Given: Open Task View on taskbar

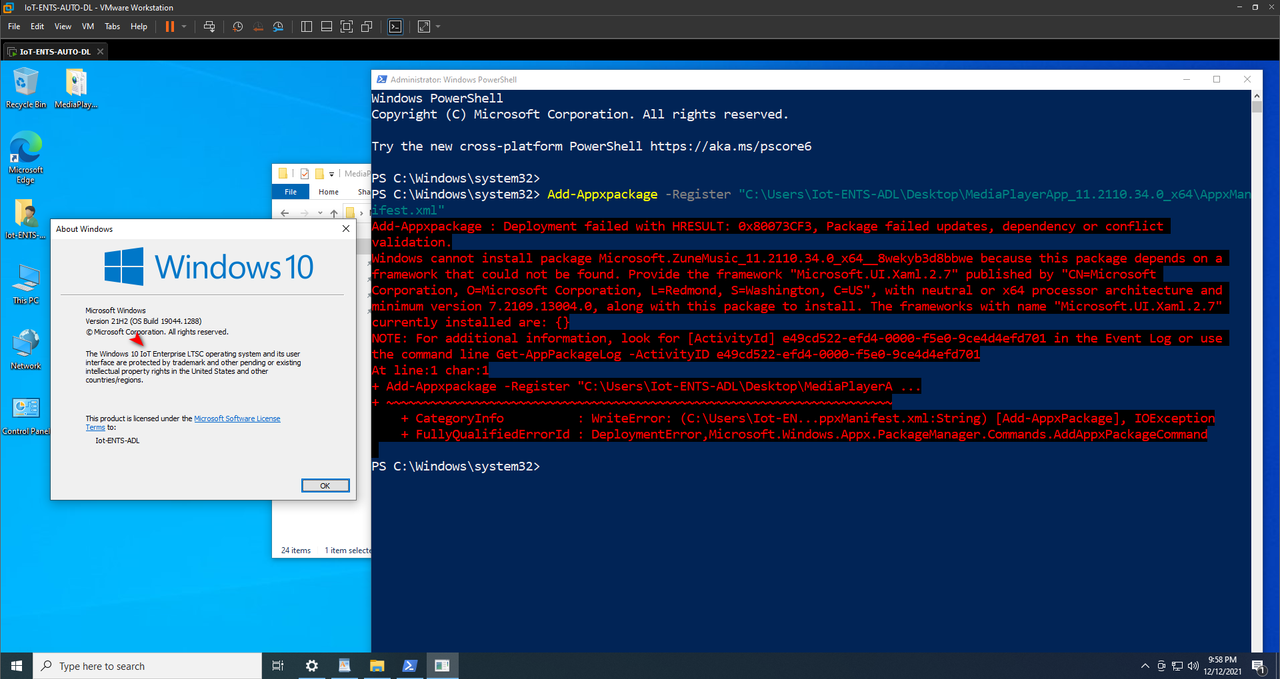Looking at the screenshot, I should point(279,665).
